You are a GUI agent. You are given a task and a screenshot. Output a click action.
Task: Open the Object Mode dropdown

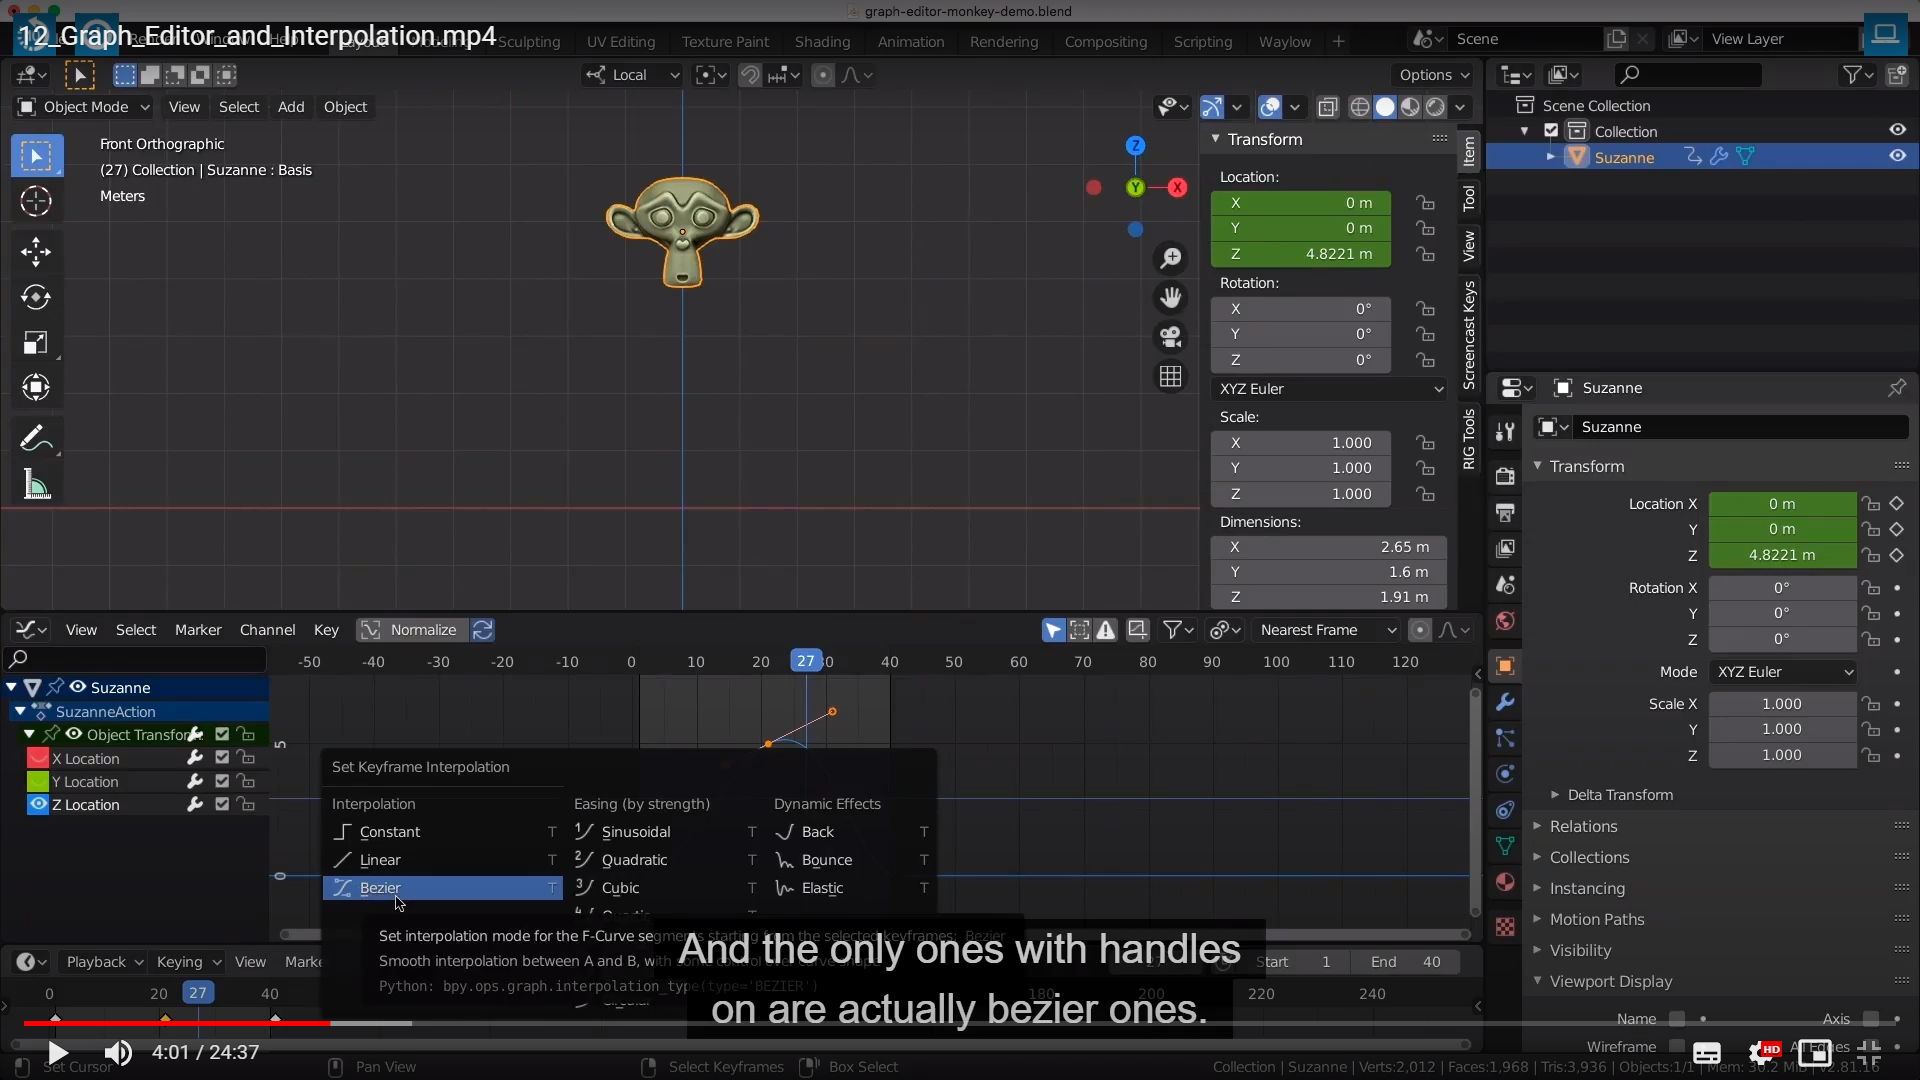point(84,107)
